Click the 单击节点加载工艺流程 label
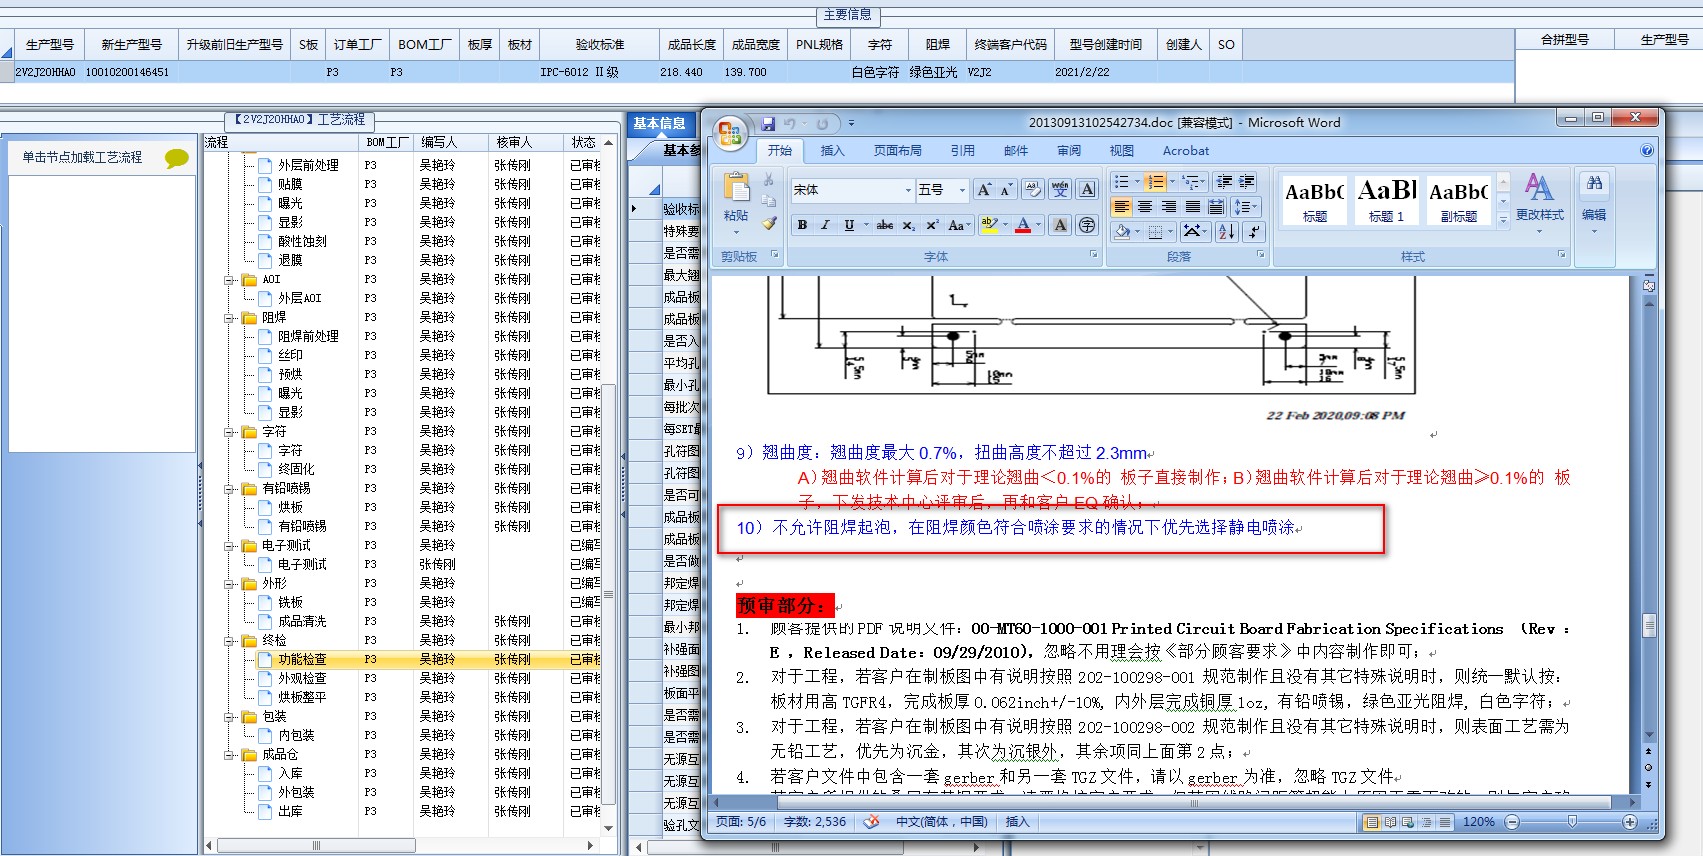 tap(82, 157)
